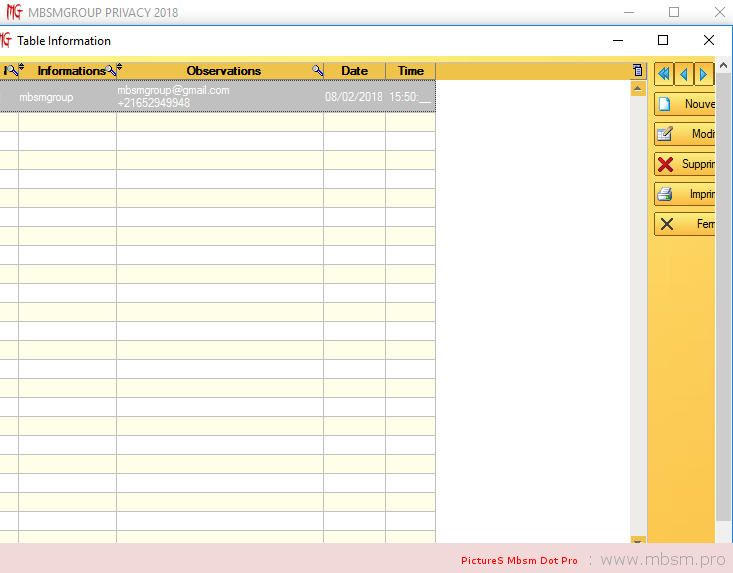Viewport: 733px width, 573px height.
Task: Click the search magnifier in Observations header
Action: [317, 71]
